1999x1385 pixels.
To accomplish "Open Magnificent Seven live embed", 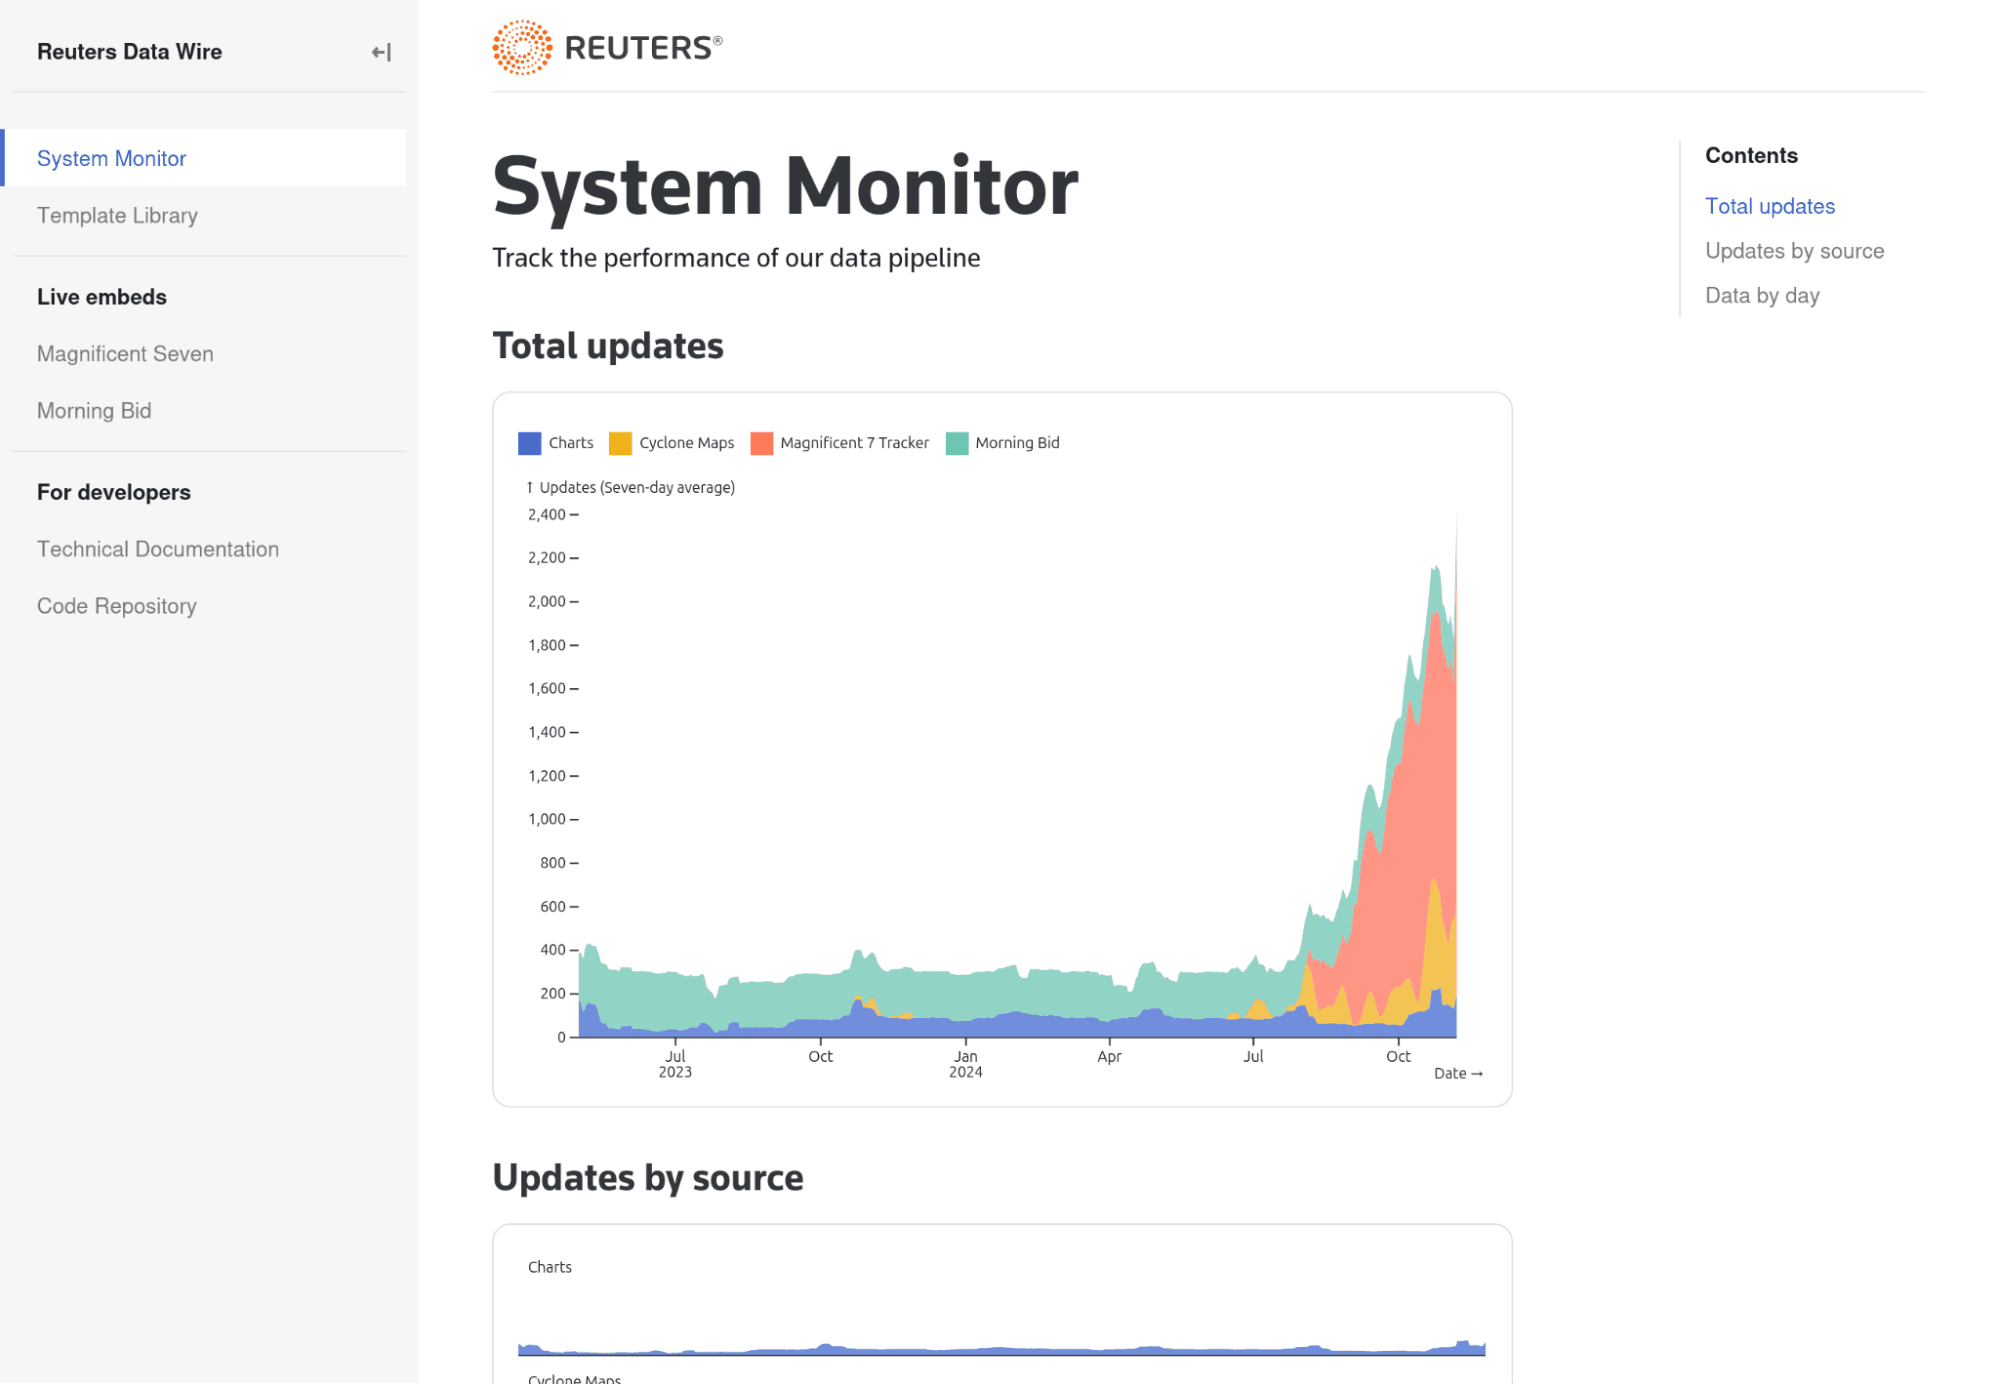I will tap(124, 353).
